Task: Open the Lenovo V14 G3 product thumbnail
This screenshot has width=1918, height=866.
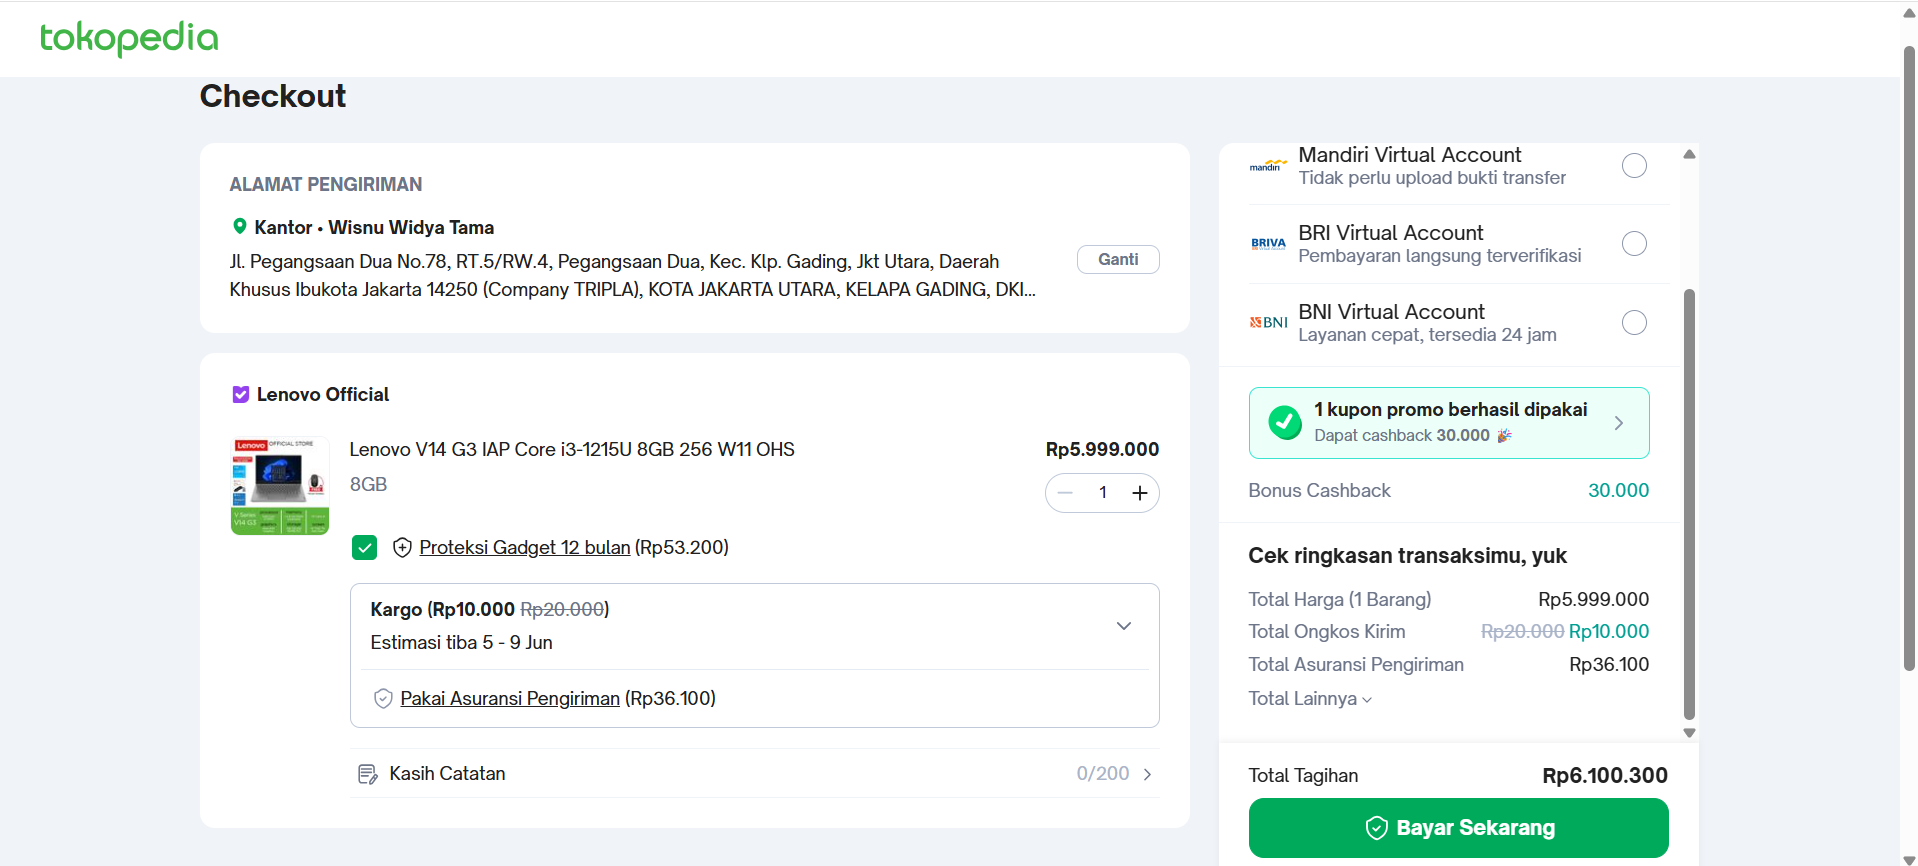Action: click(280, 486)
